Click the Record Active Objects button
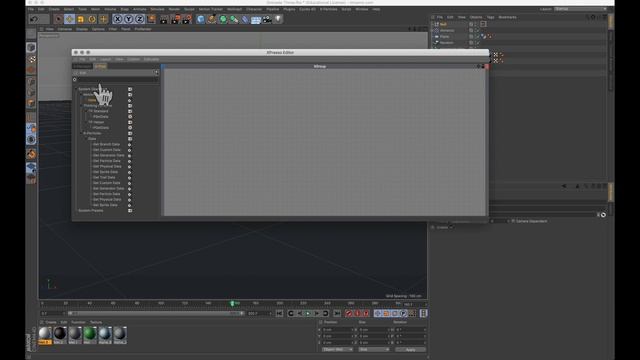 pyautogui.click(x=349, y=313)
